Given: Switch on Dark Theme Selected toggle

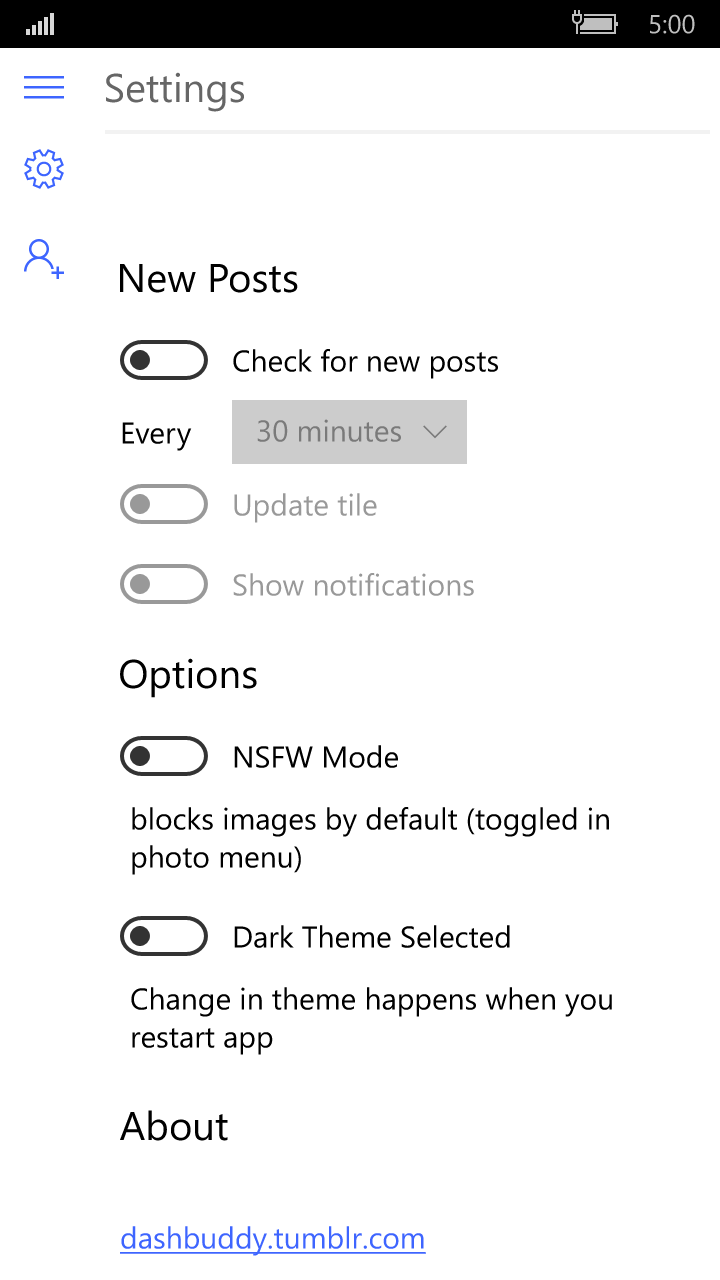Looking at the screenshot, I should coord(164,936).
